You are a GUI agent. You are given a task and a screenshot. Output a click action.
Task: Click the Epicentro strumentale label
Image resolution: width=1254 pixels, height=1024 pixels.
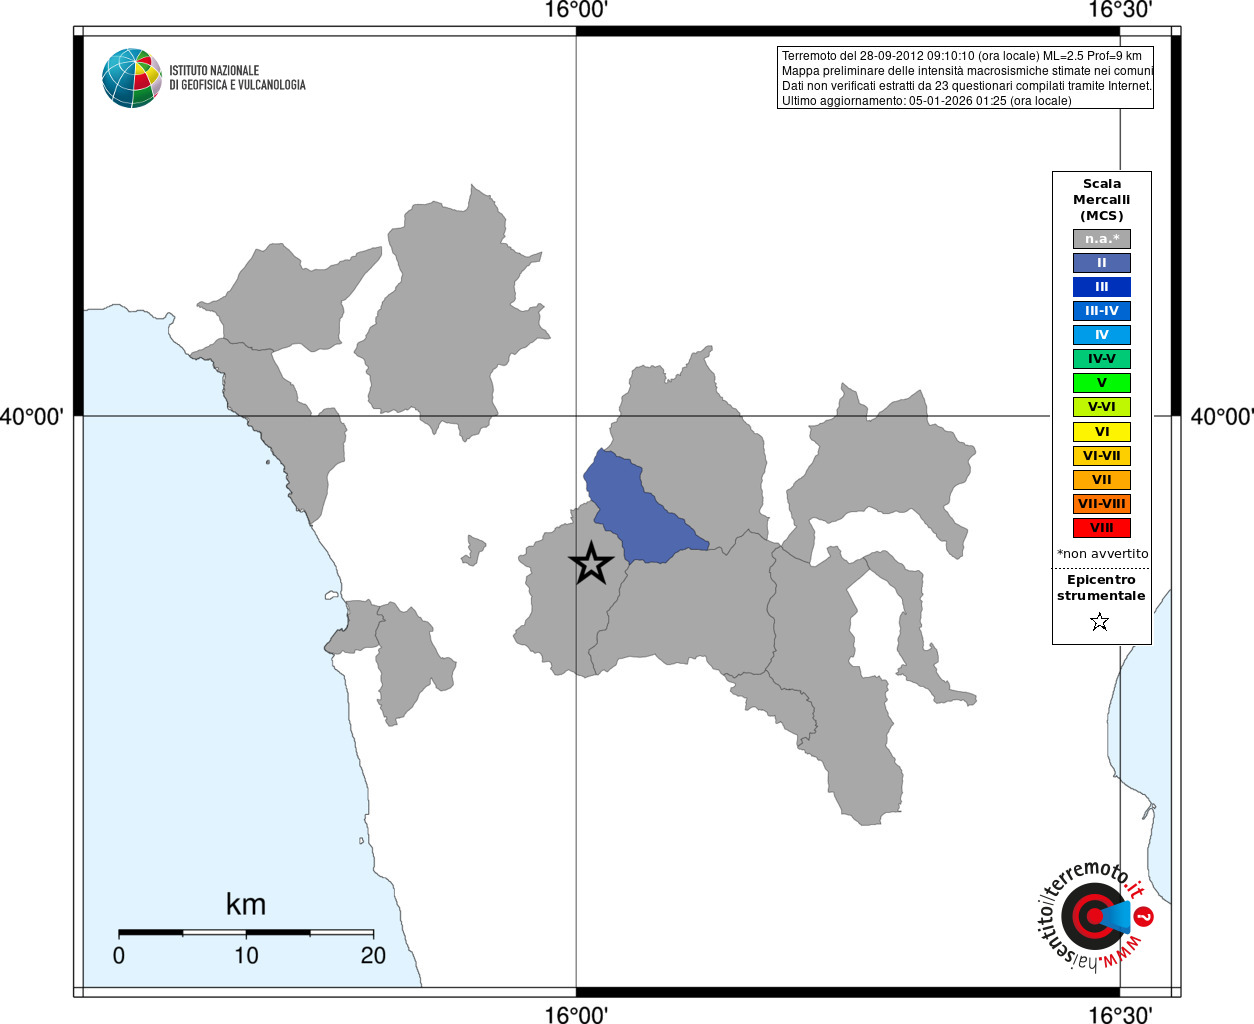click(1101, 588)
